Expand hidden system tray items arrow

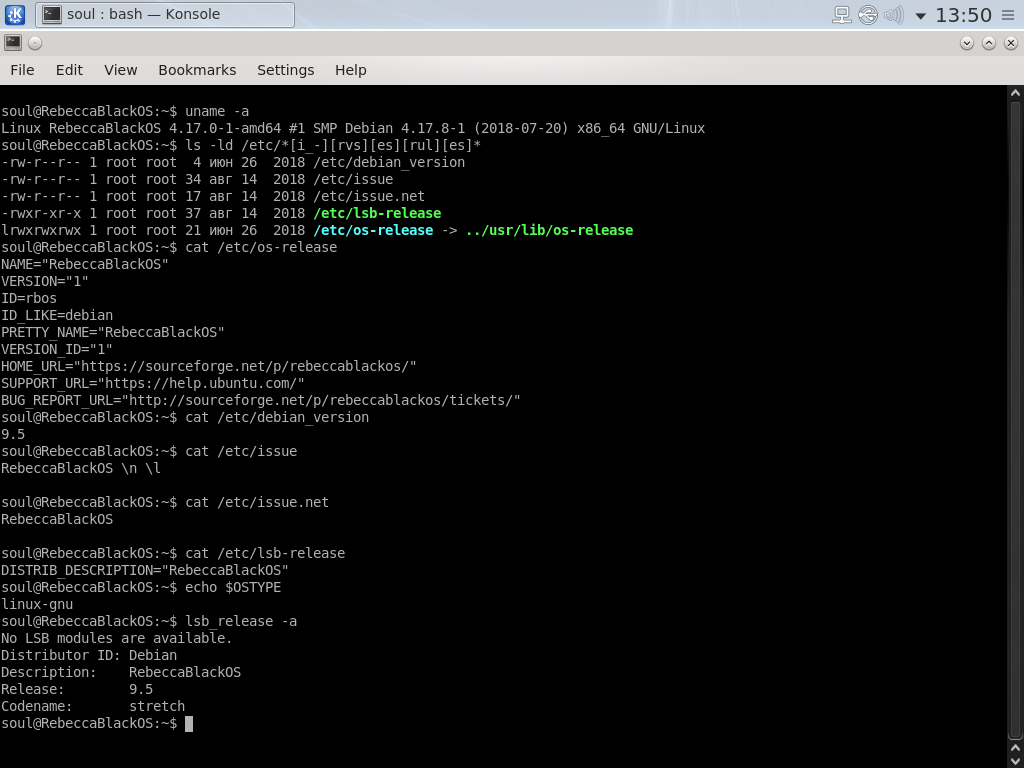click(x=920, y=15)
